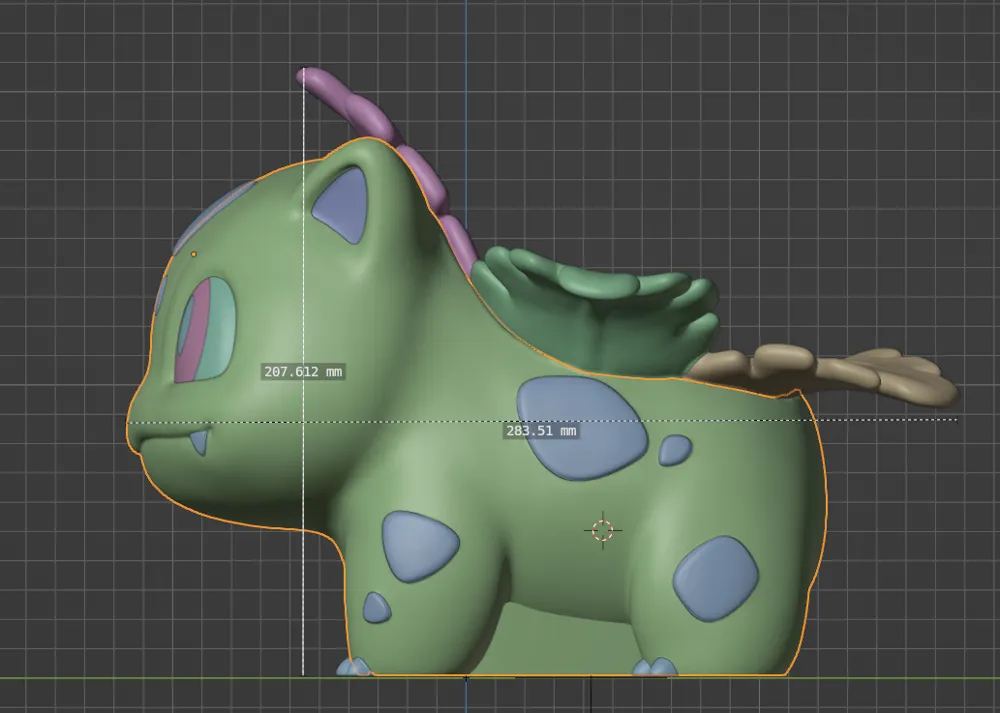Click the model's large eye

[205, 329]
